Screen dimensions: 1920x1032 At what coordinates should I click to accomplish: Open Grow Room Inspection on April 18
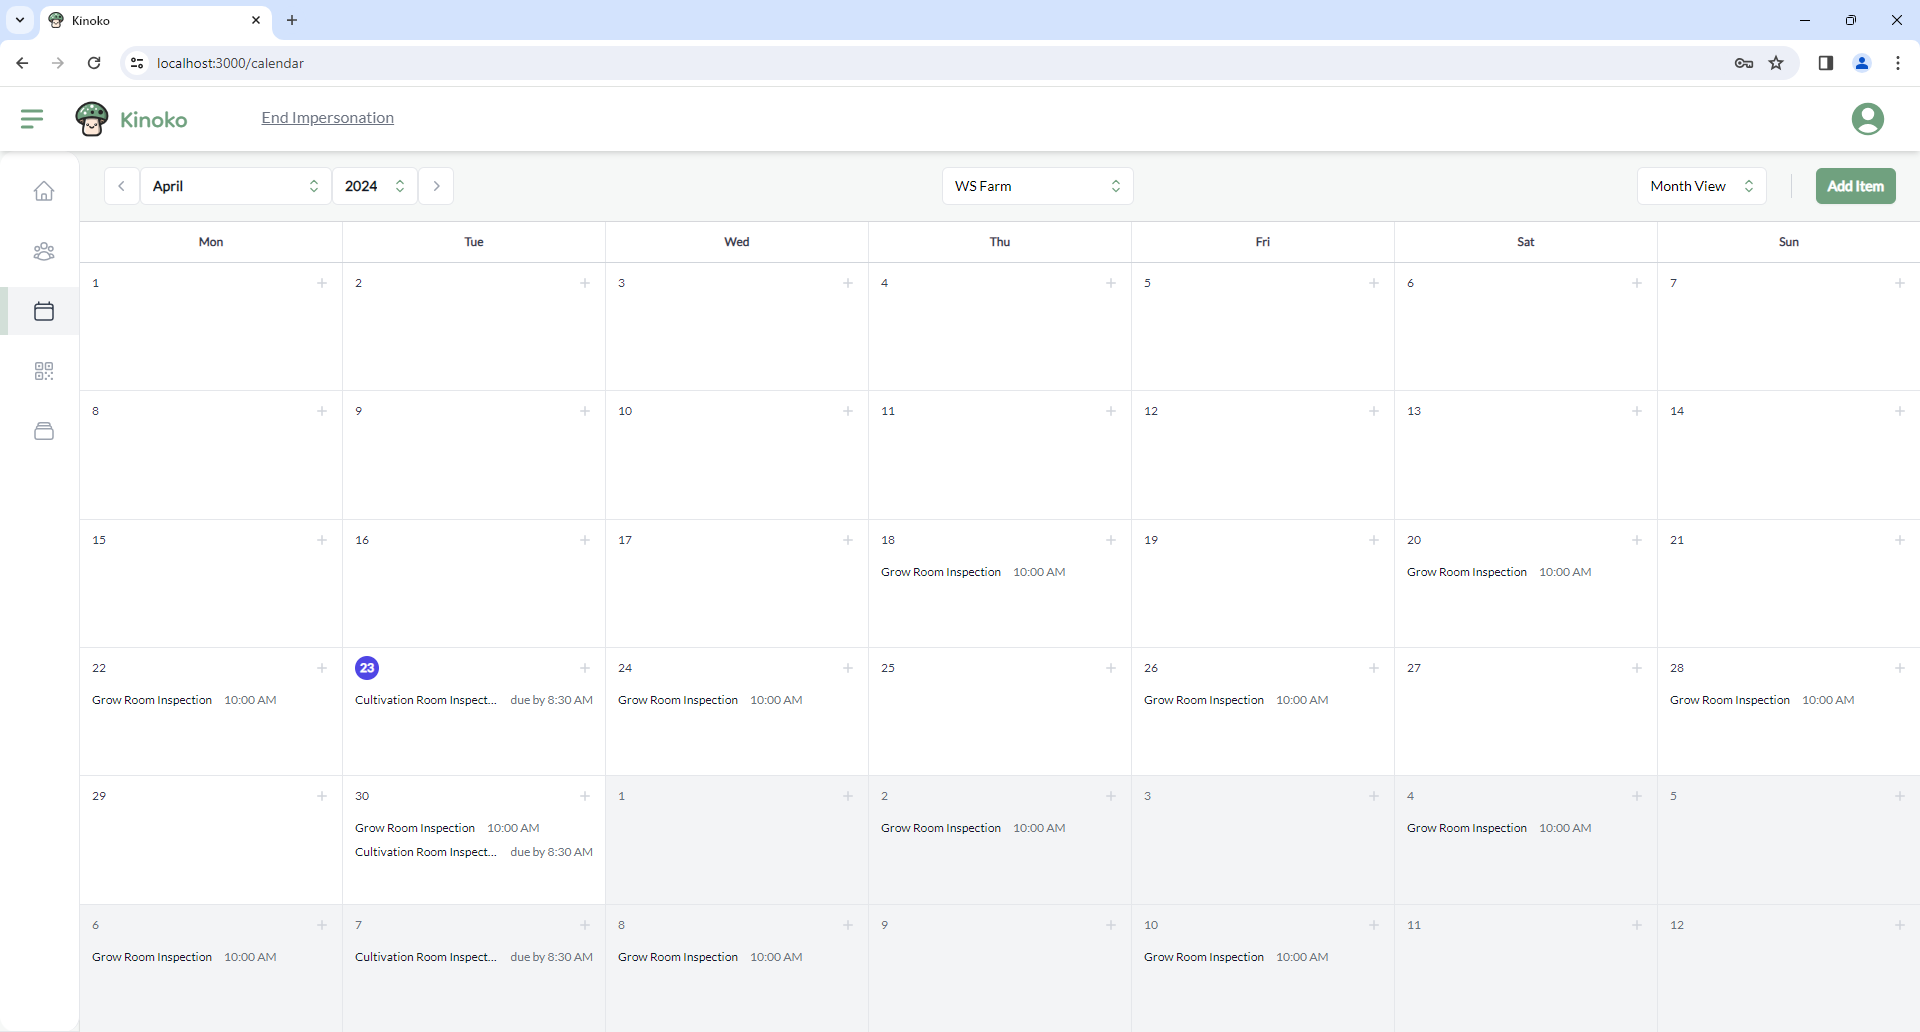pyautogui.click(x=941, y=572)
